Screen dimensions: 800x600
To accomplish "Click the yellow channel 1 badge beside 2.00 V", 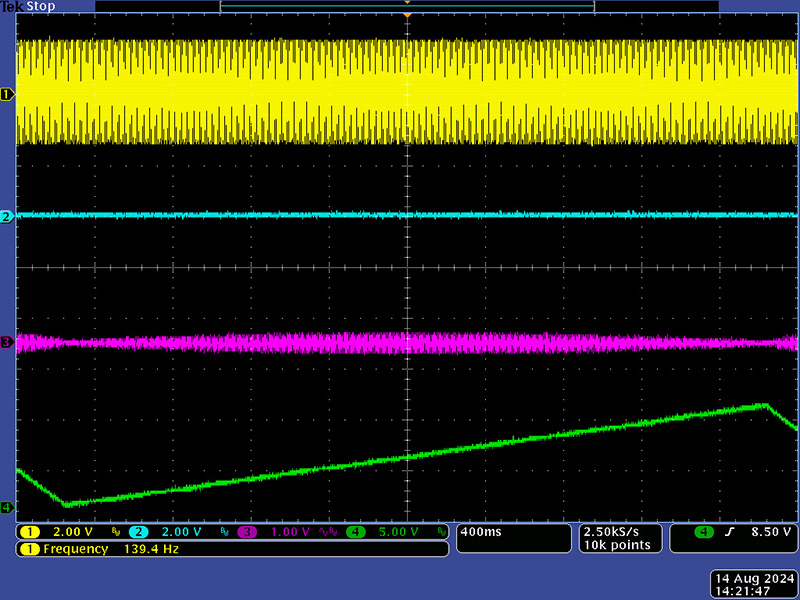I will click(30, 532).
